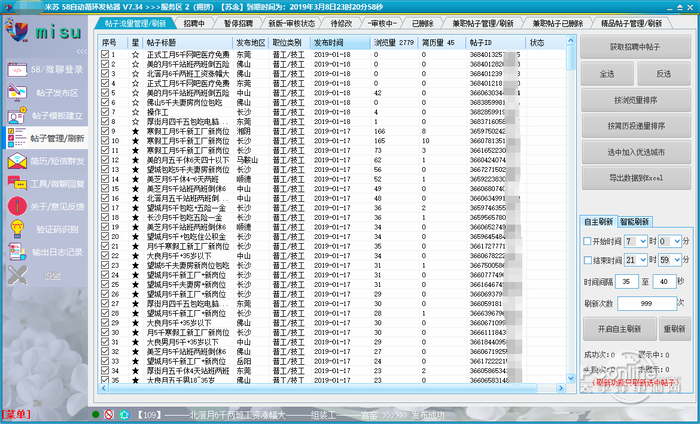Open the 帖子发布区 sidebar icon
Image resolution: width=700 pixels, height=424 pixels.
17,92
